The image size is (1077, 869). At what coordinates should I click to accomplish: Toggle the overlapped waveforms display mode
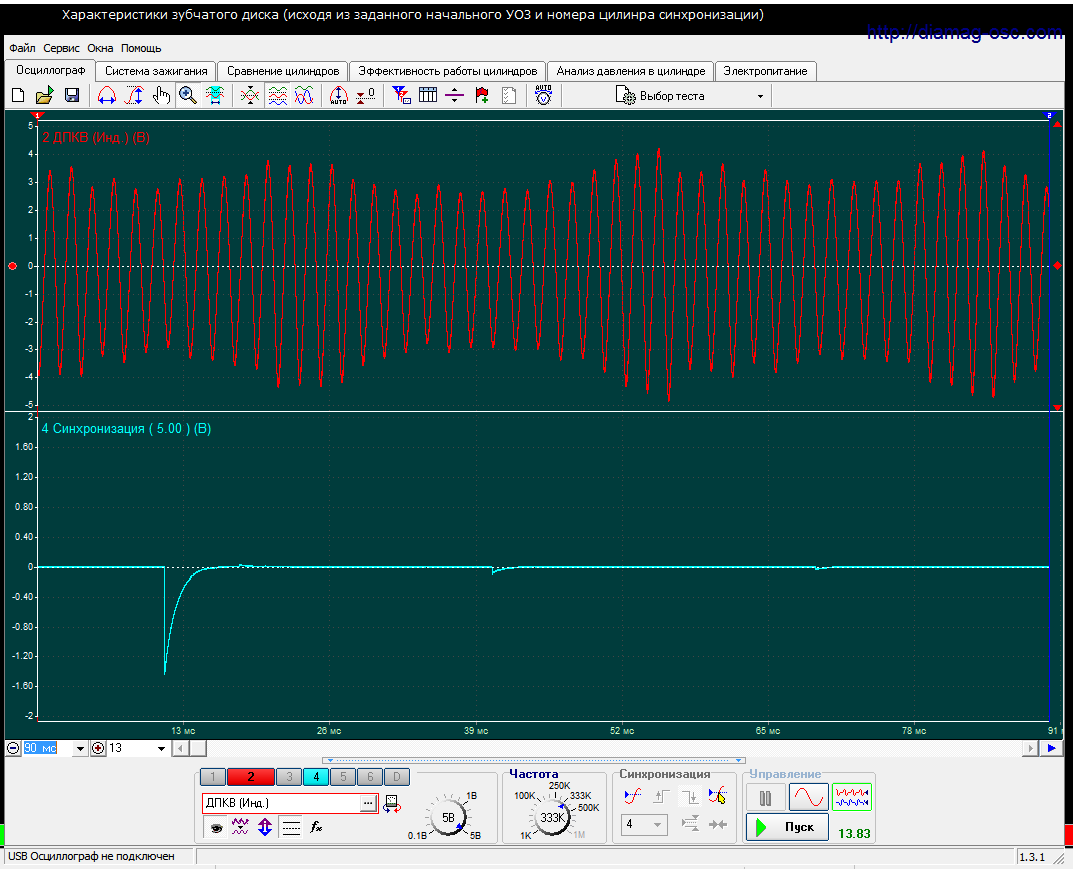point(304,95)
